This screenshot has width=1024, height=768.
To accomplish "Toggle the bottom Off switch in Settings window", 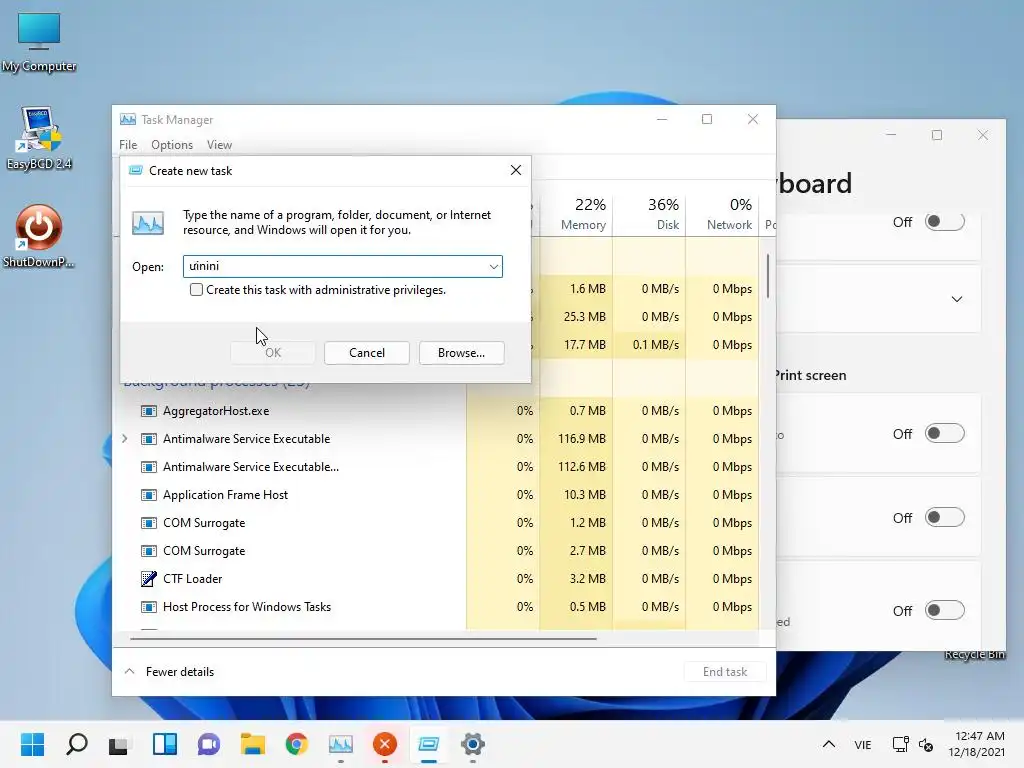I will pos(944,611).
